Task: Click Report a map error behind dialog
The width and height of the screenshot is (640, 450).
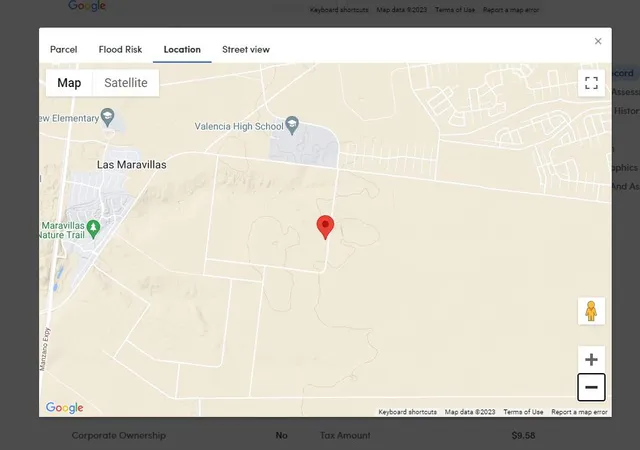Action: click(x=511, y=10)
